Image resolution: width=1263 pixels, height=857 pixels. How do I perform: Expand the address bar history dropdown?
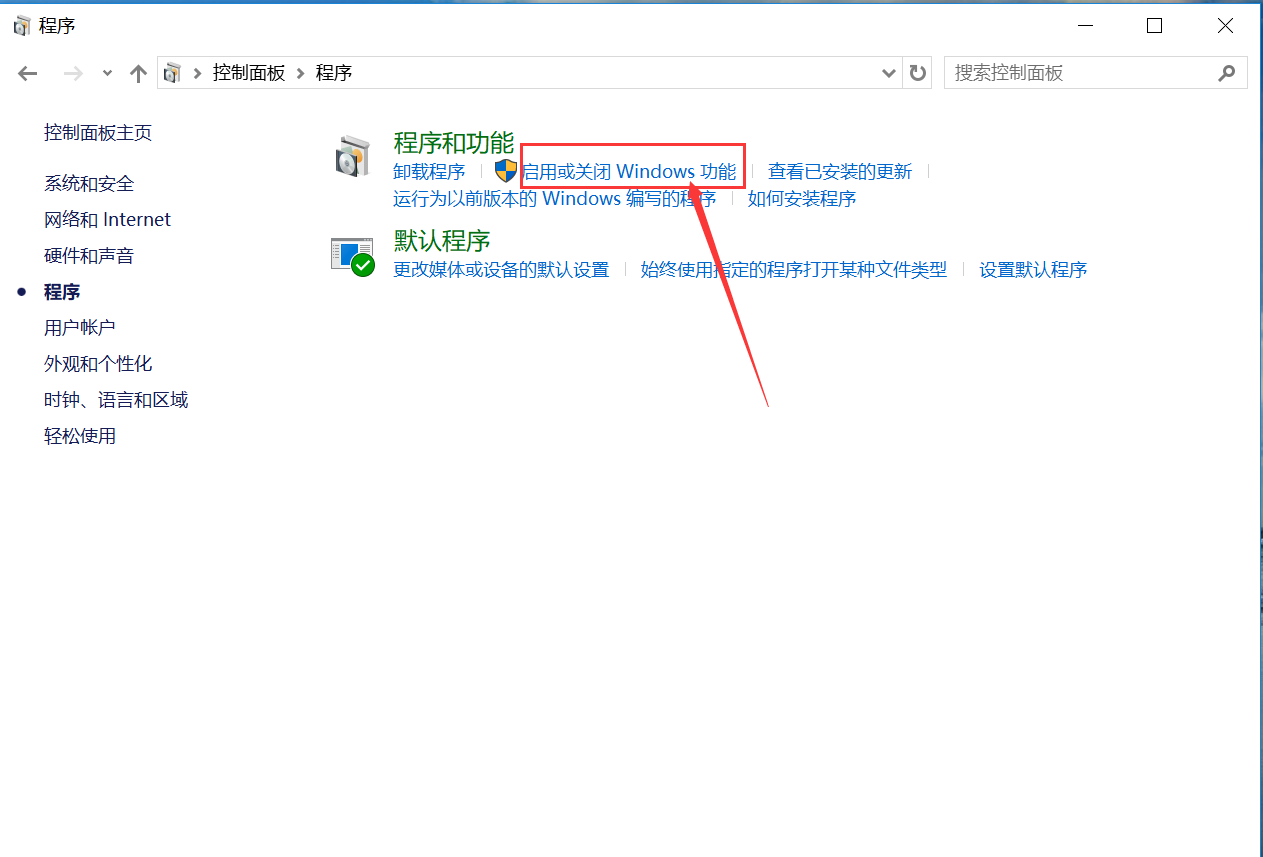click(x=888, y=73)
